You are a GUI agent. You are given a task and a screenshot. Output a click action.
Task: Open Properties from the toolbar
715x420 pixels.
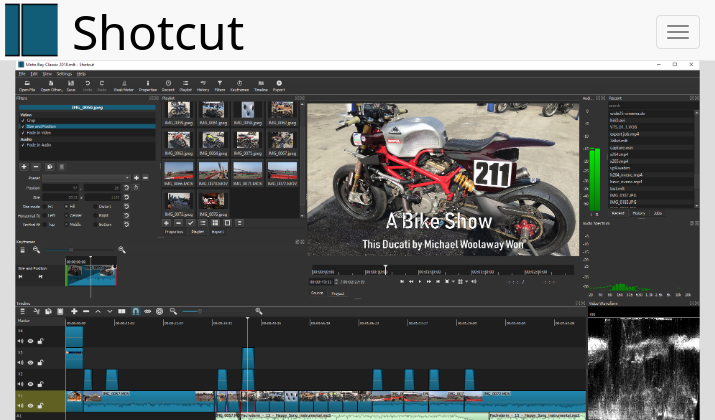click(x=147, y=85)
